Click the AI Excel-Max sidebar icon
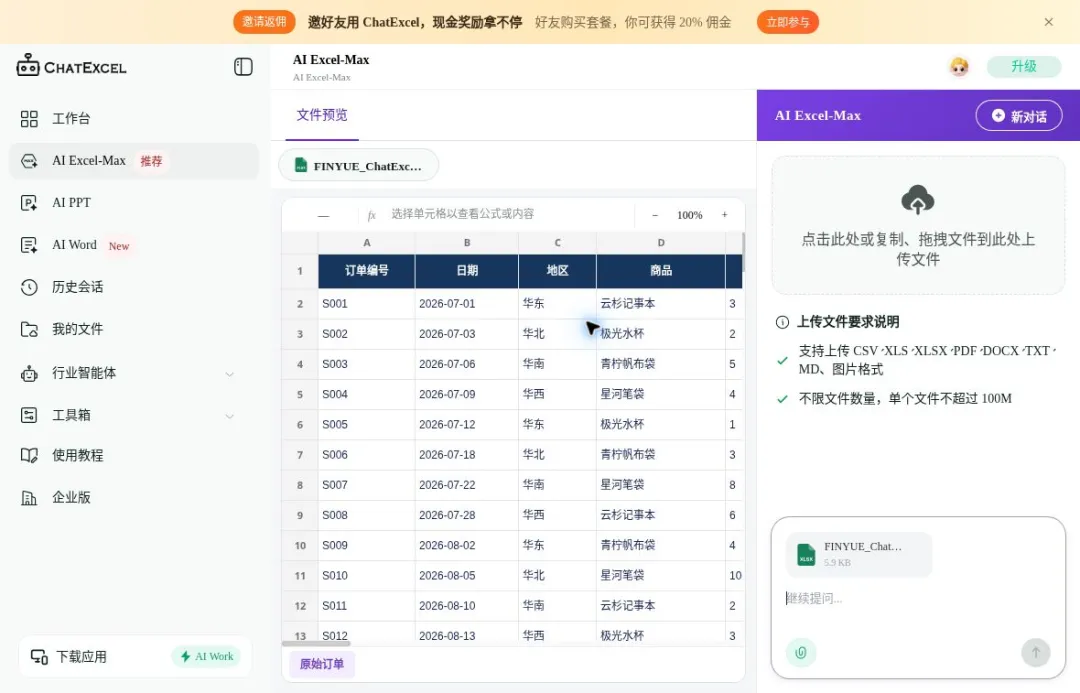The image size is (1080, 693). click(x=29, y=161)
